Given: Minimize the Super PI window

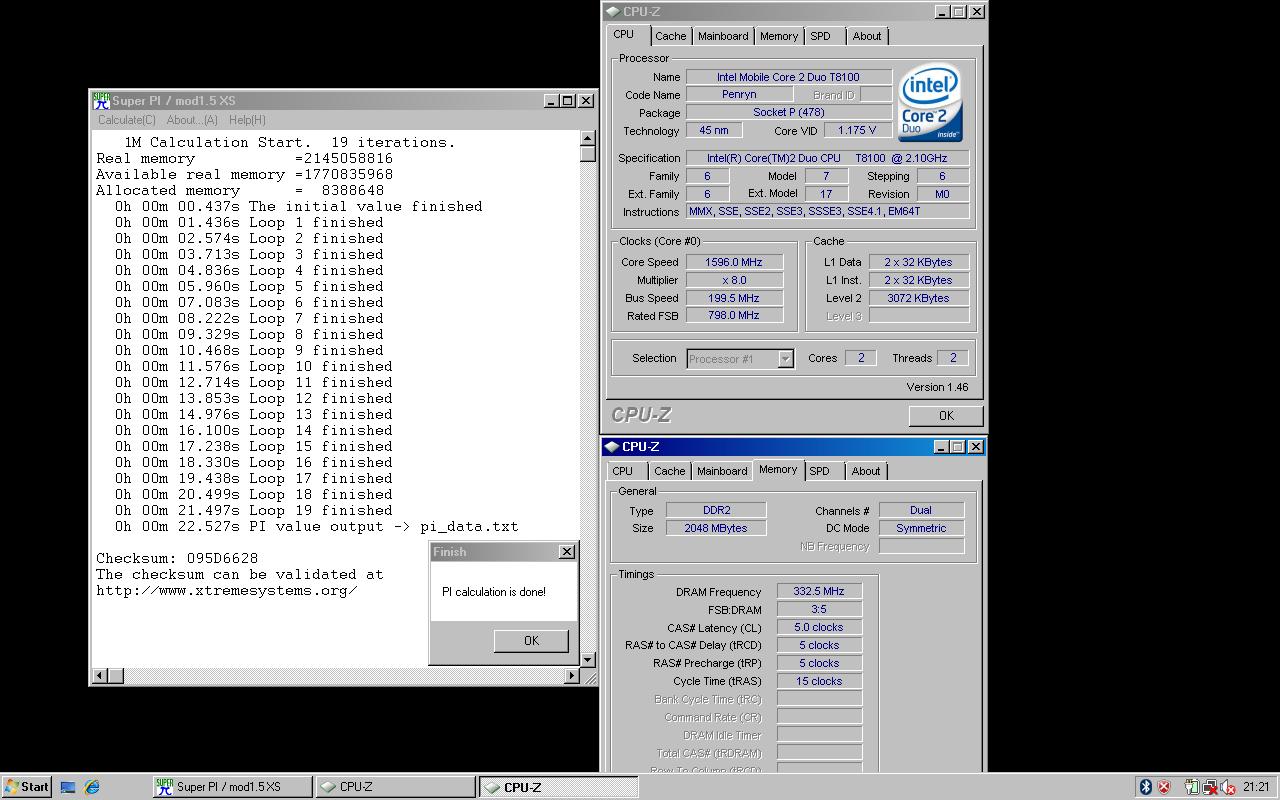Looking at the screenshot, I should pyautogui.click(x=551, y=100).
